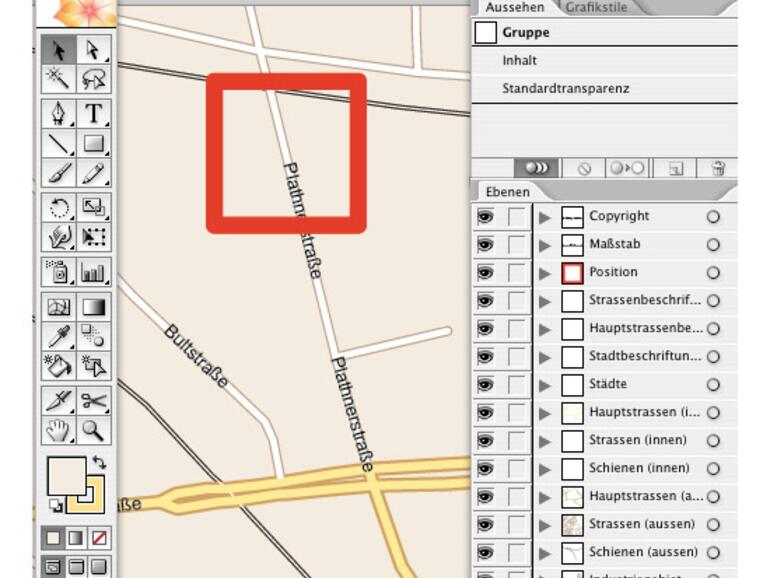Select the black arrow Selection tool
Screen dimensions: 770x578
click(x=59, y=50)
